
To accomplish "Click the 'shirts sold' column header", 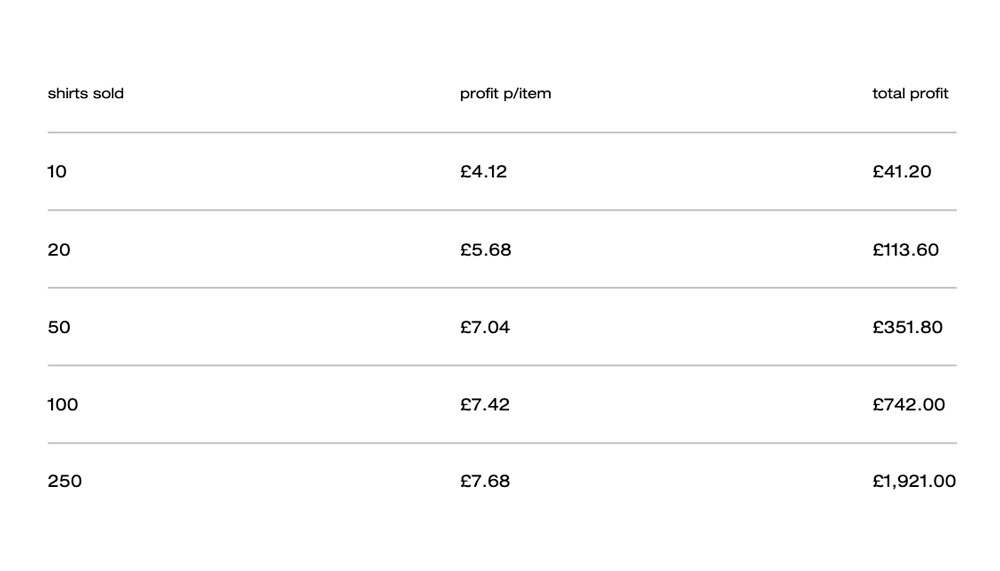I will [x=86, y=94].
